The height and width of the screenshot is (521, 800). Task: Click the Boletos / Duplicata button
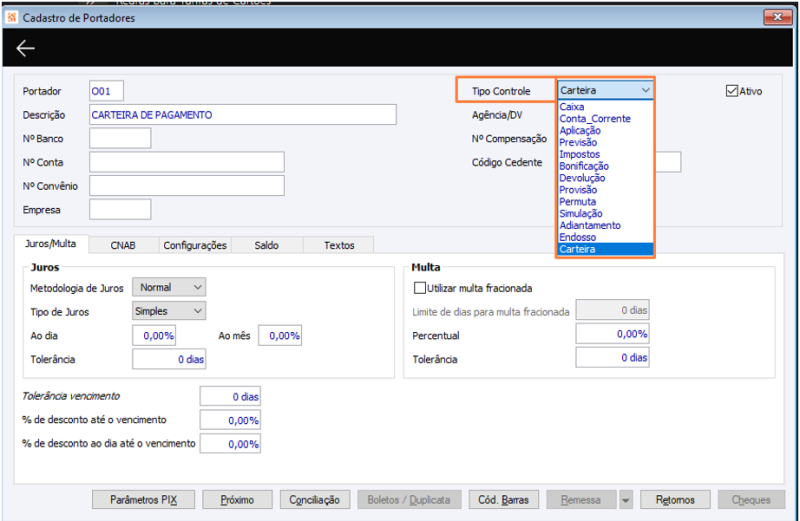point(409,500)
